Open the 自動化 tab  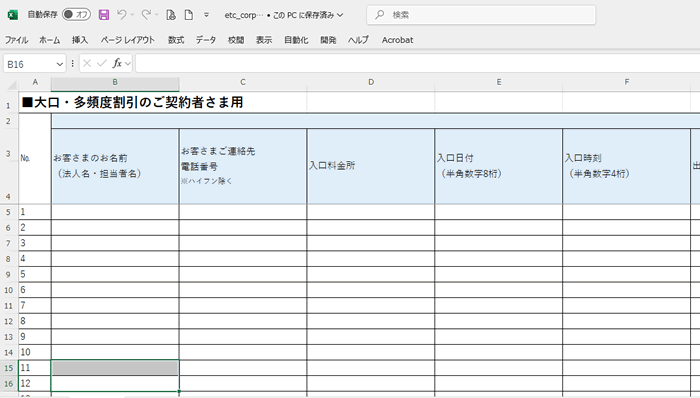tap(296, 40)
